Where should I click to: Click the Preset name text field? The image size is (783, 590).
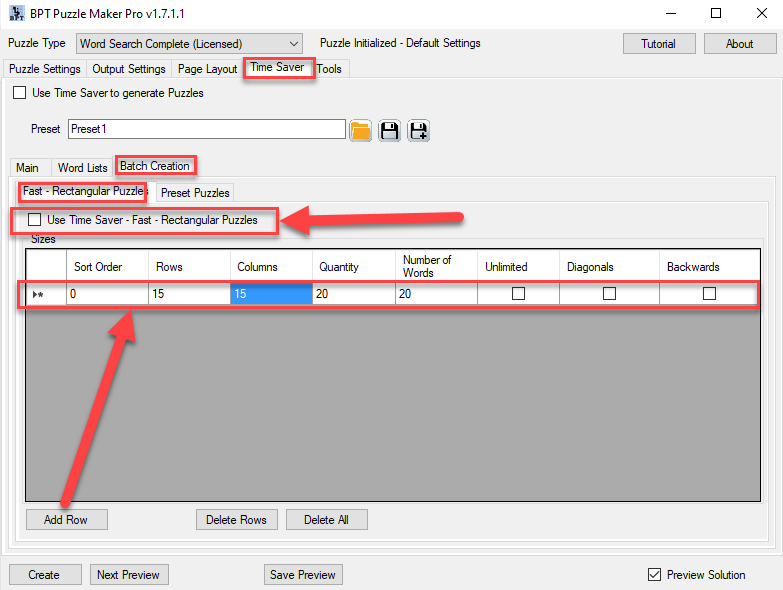207,129
